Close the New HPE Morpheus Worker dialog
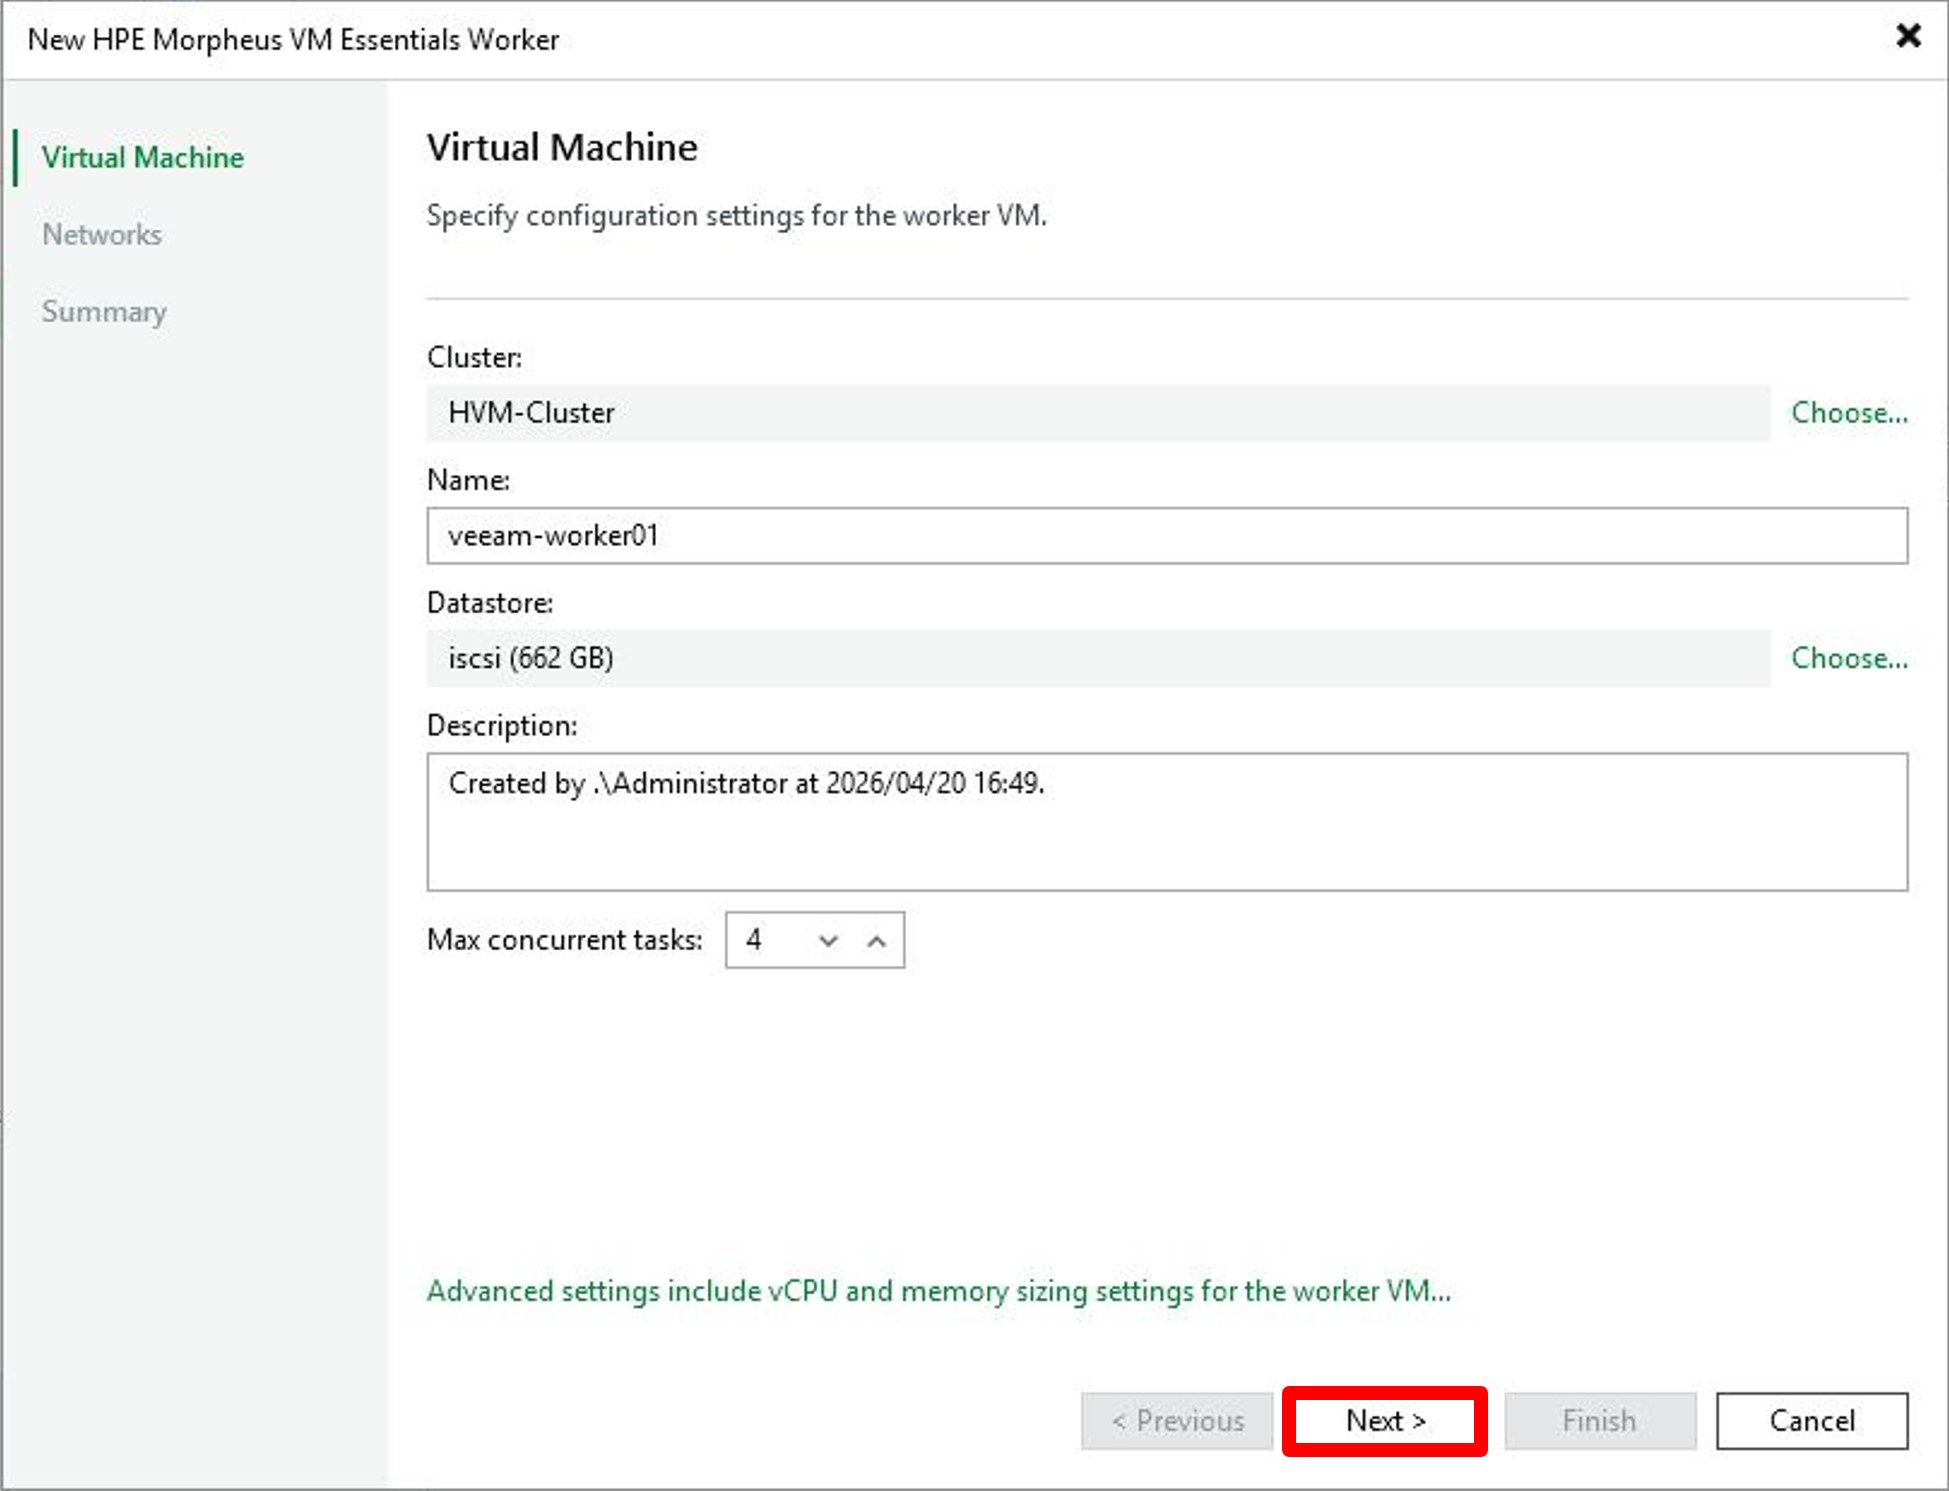Image resolution: width=1949 pixels, height=1491 pixels. [x=1908, y=37]
